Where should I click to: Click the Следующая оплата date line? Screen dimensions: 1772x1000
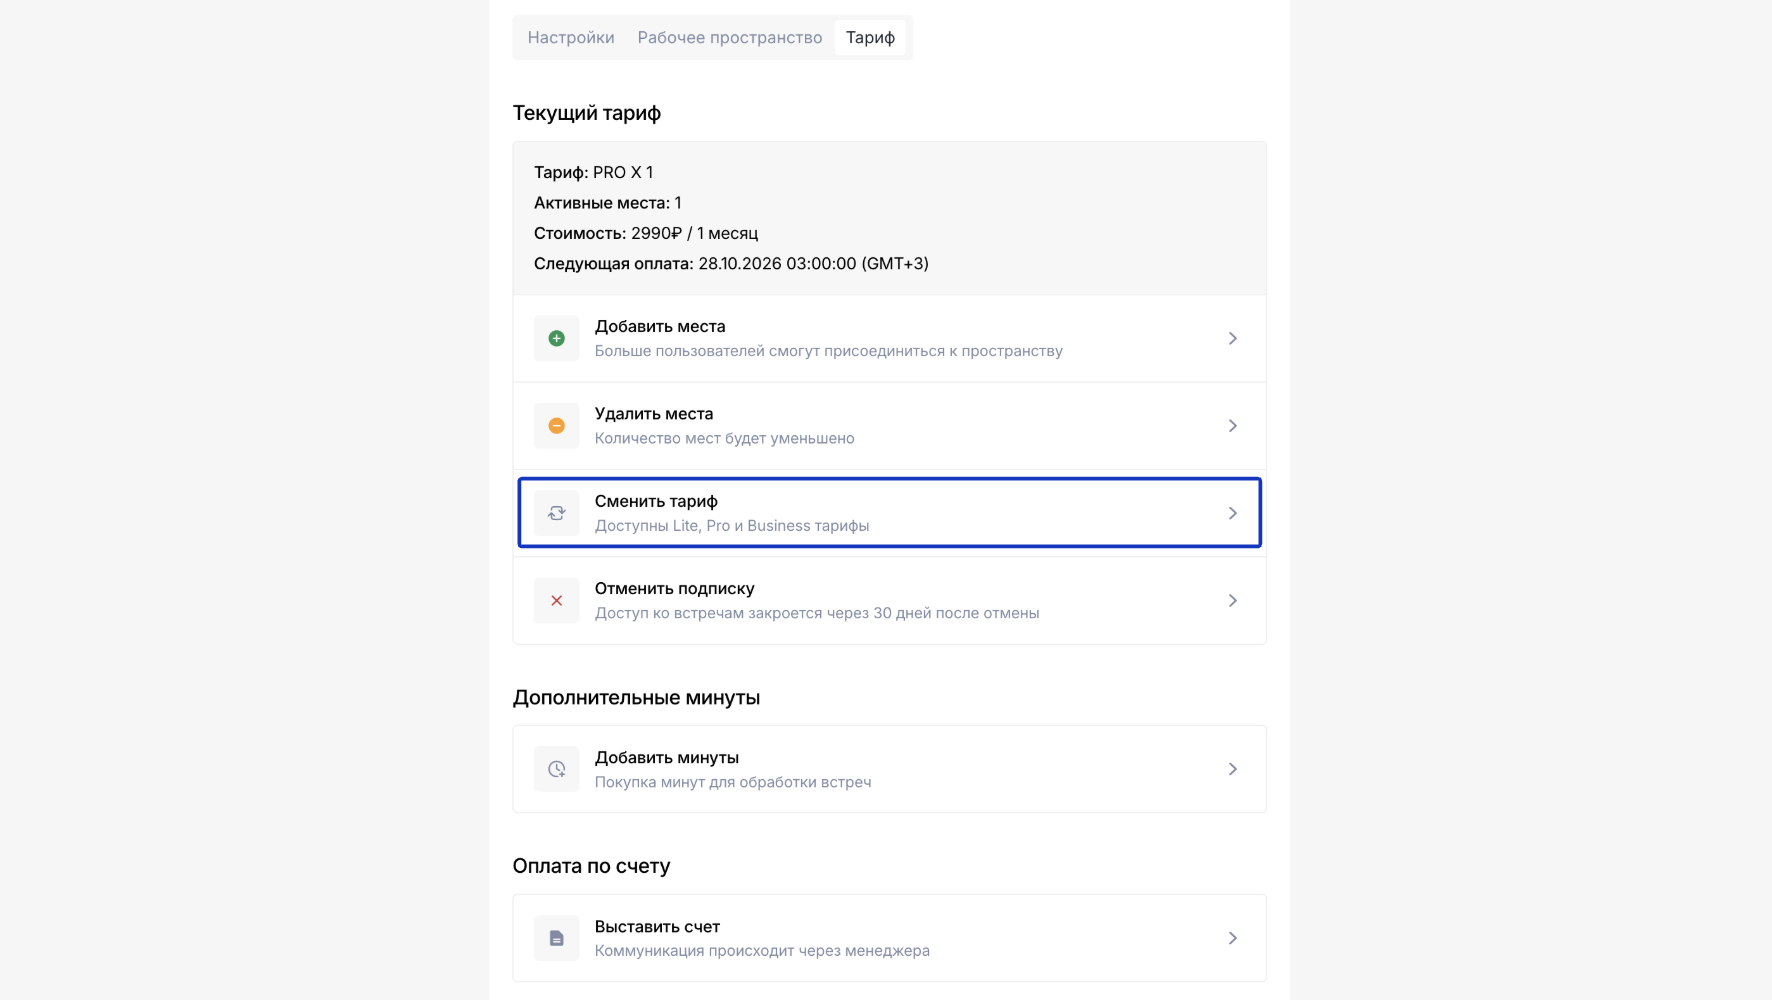click(731, 264)
